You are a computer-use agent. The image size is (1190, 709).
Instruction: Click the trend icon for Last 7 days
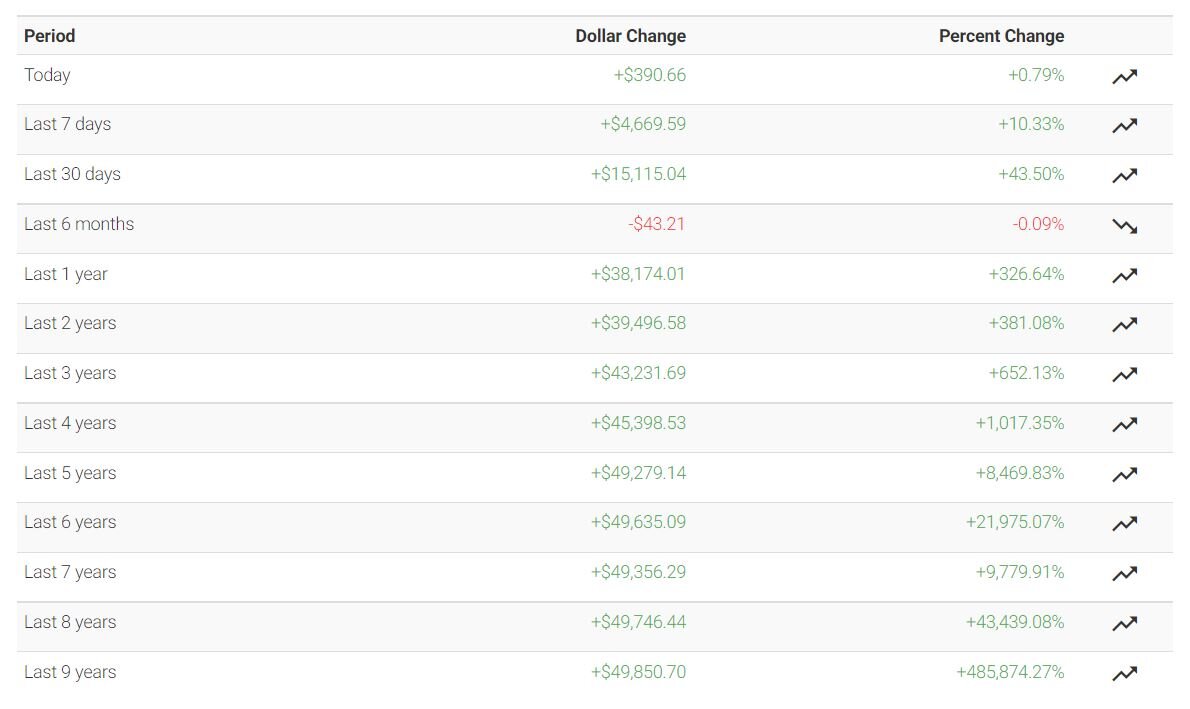coord(1125,125)
